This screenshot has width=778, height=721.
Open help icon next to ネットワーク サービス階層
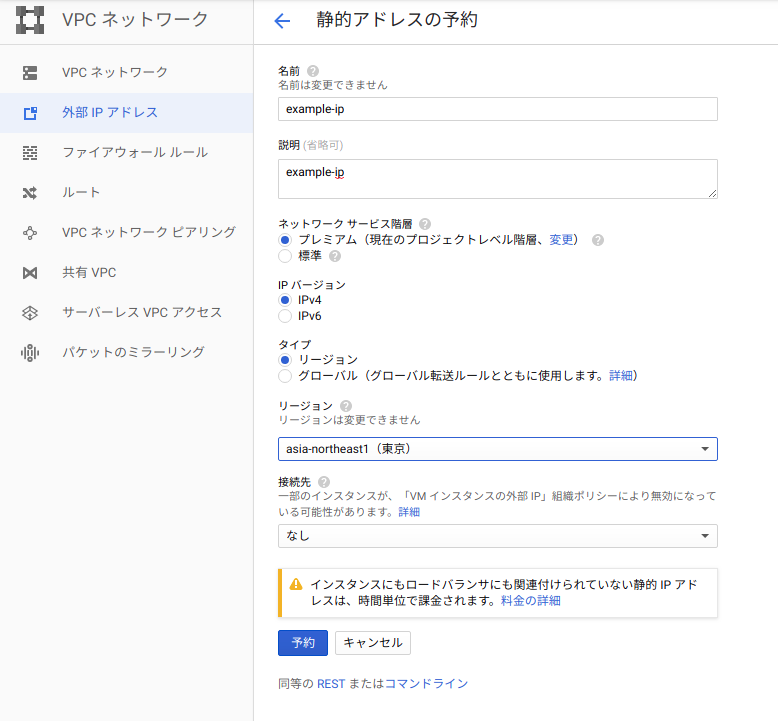[425, 224]
